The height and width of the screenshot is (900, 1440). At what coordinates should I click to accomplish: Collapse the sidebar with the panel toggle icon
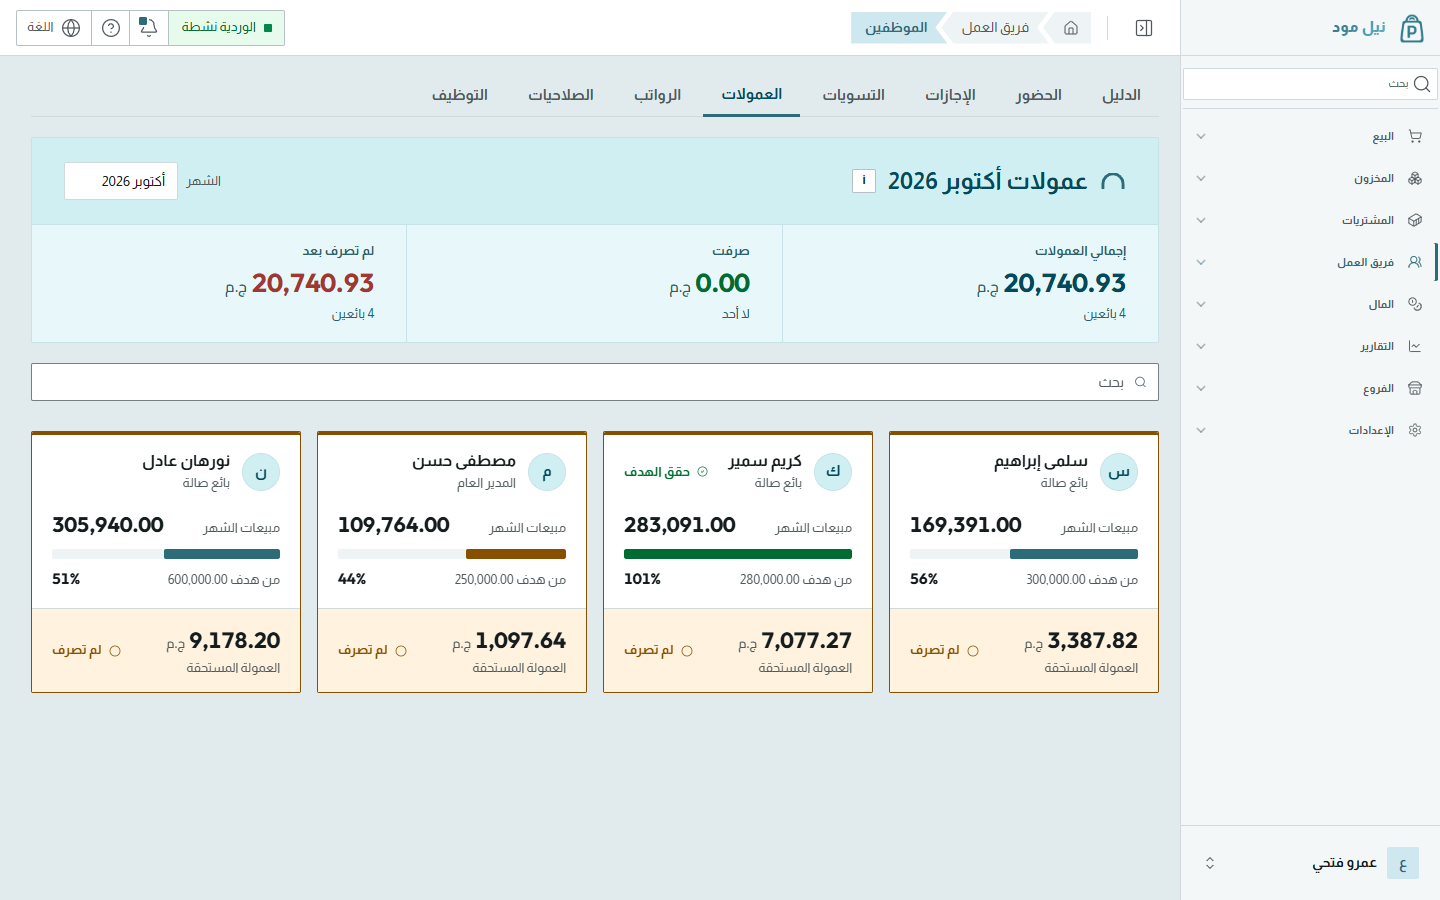1144,28
